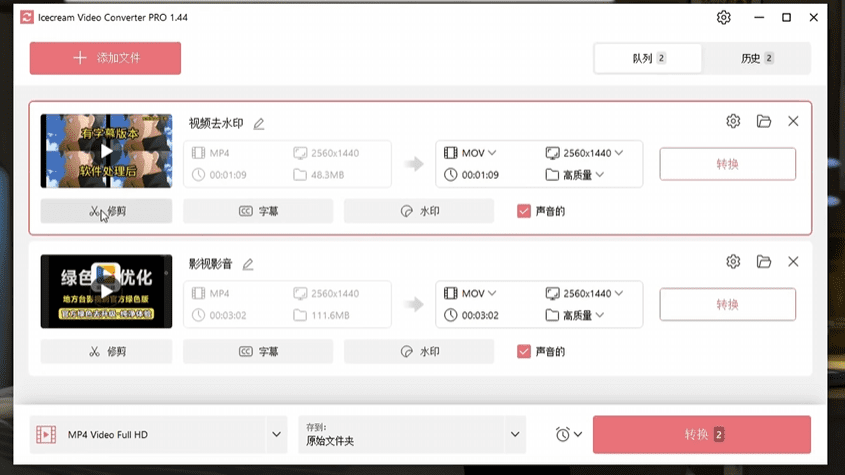The width and height of the screenshot is (845, 475).
Task: Toggle 声音的 checkbox for 视频去水印
Action: pyautogui.click(x=524, y=211)
